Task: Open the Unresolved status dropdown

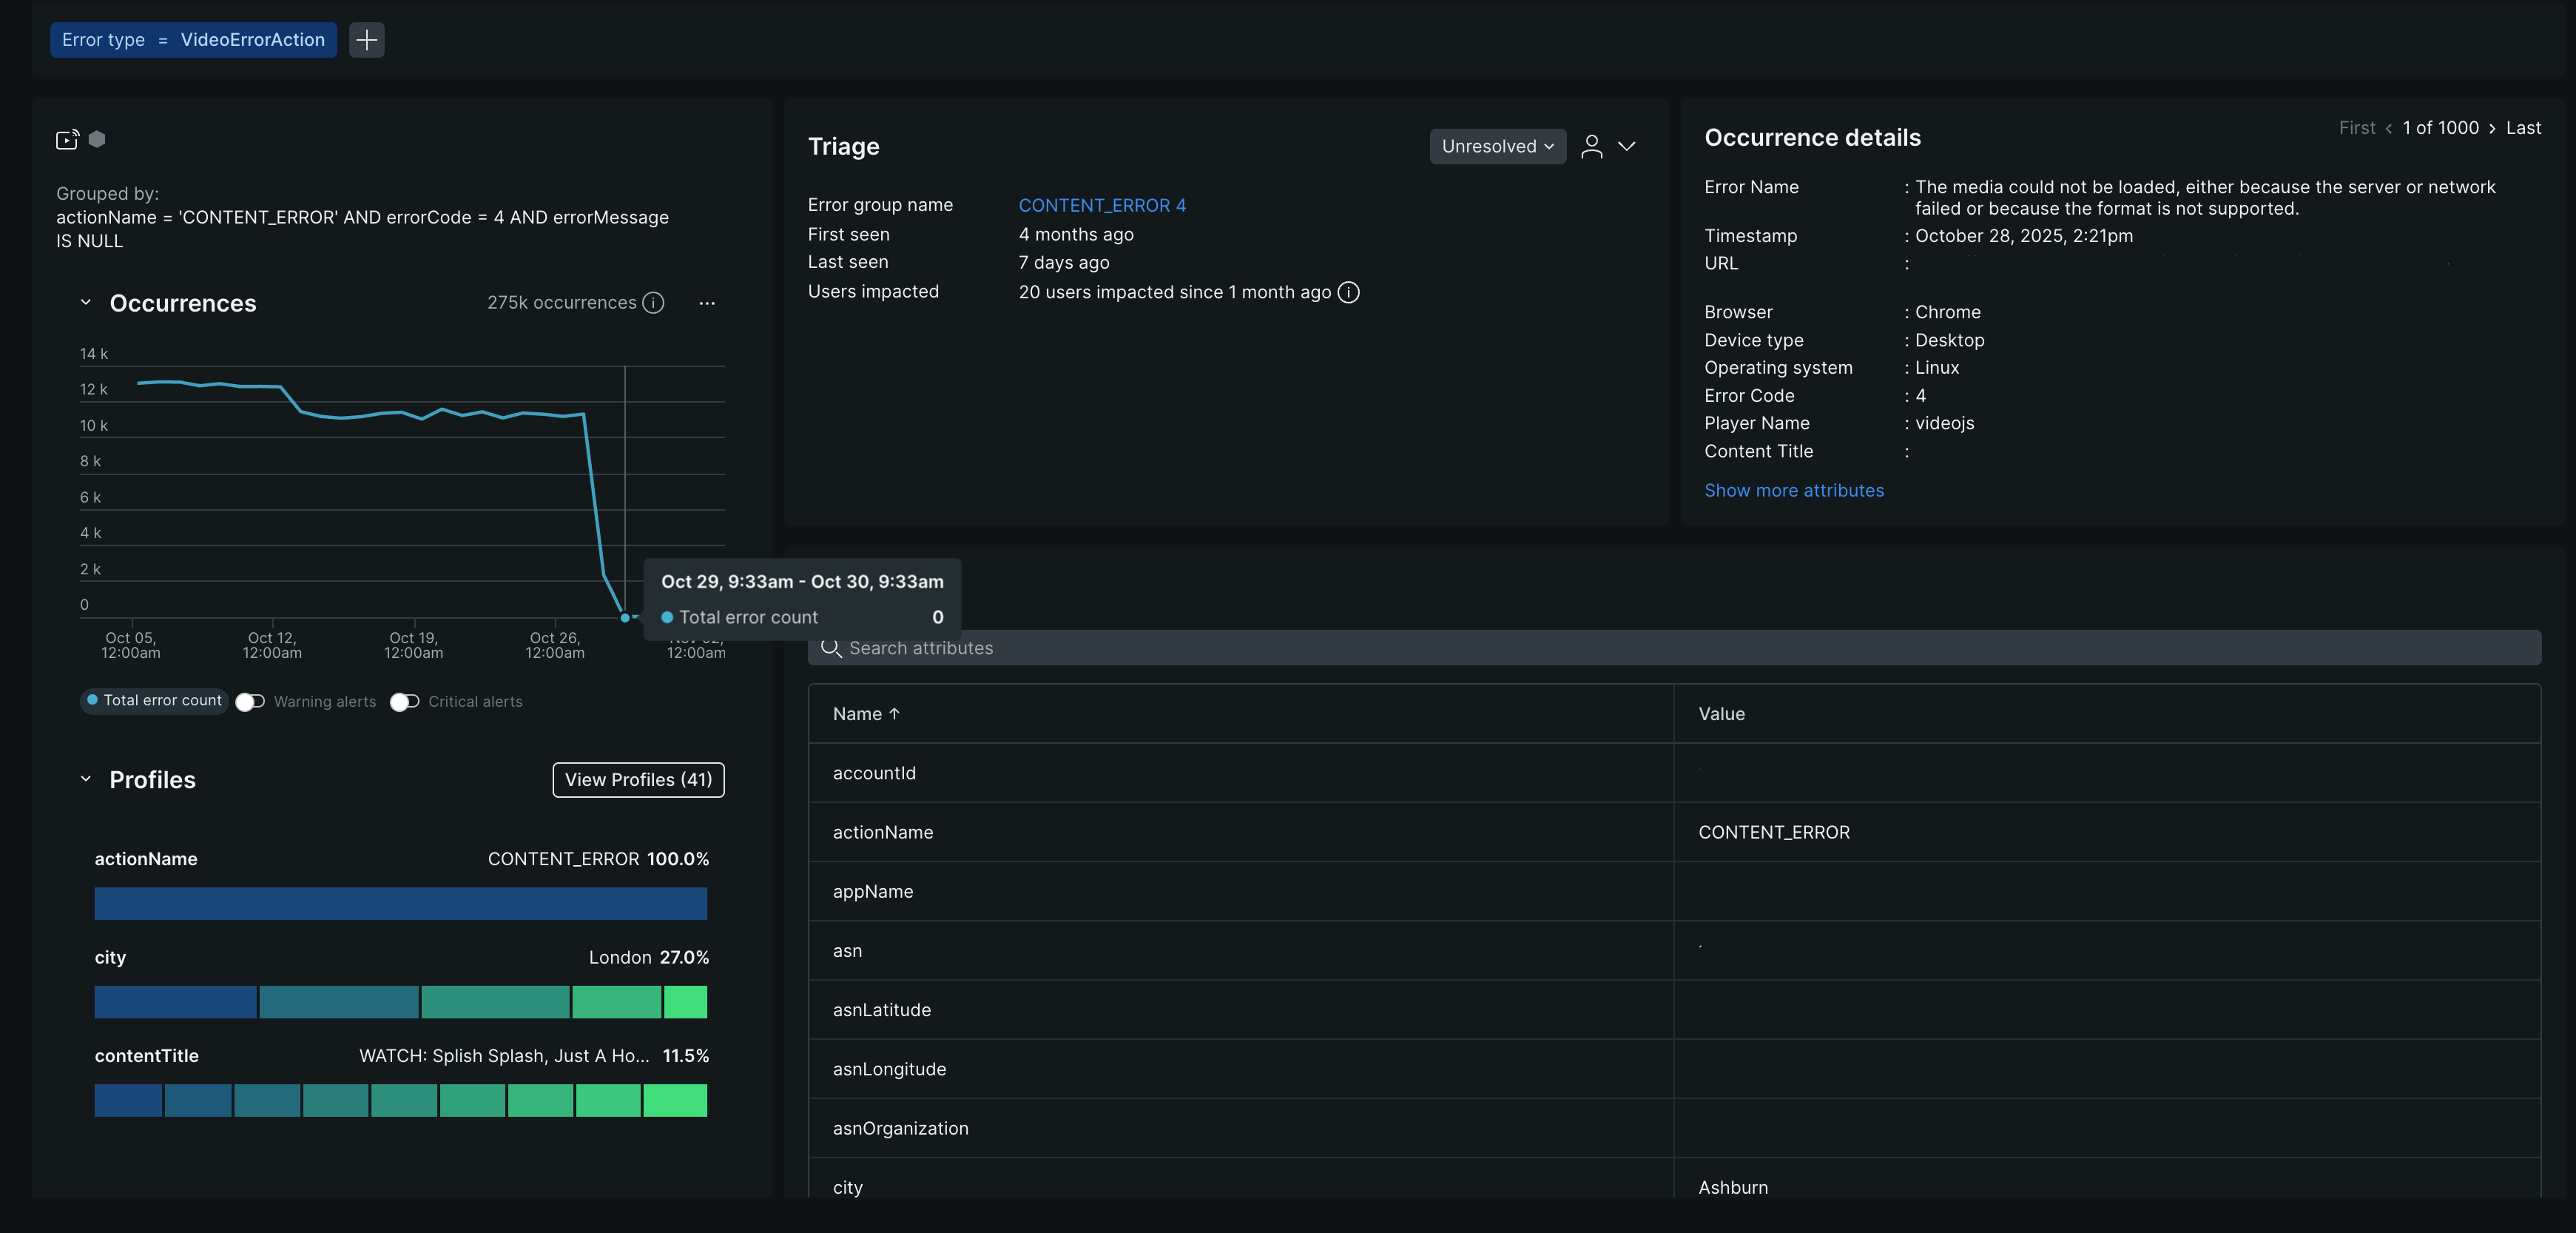Action: point(1497,146)
